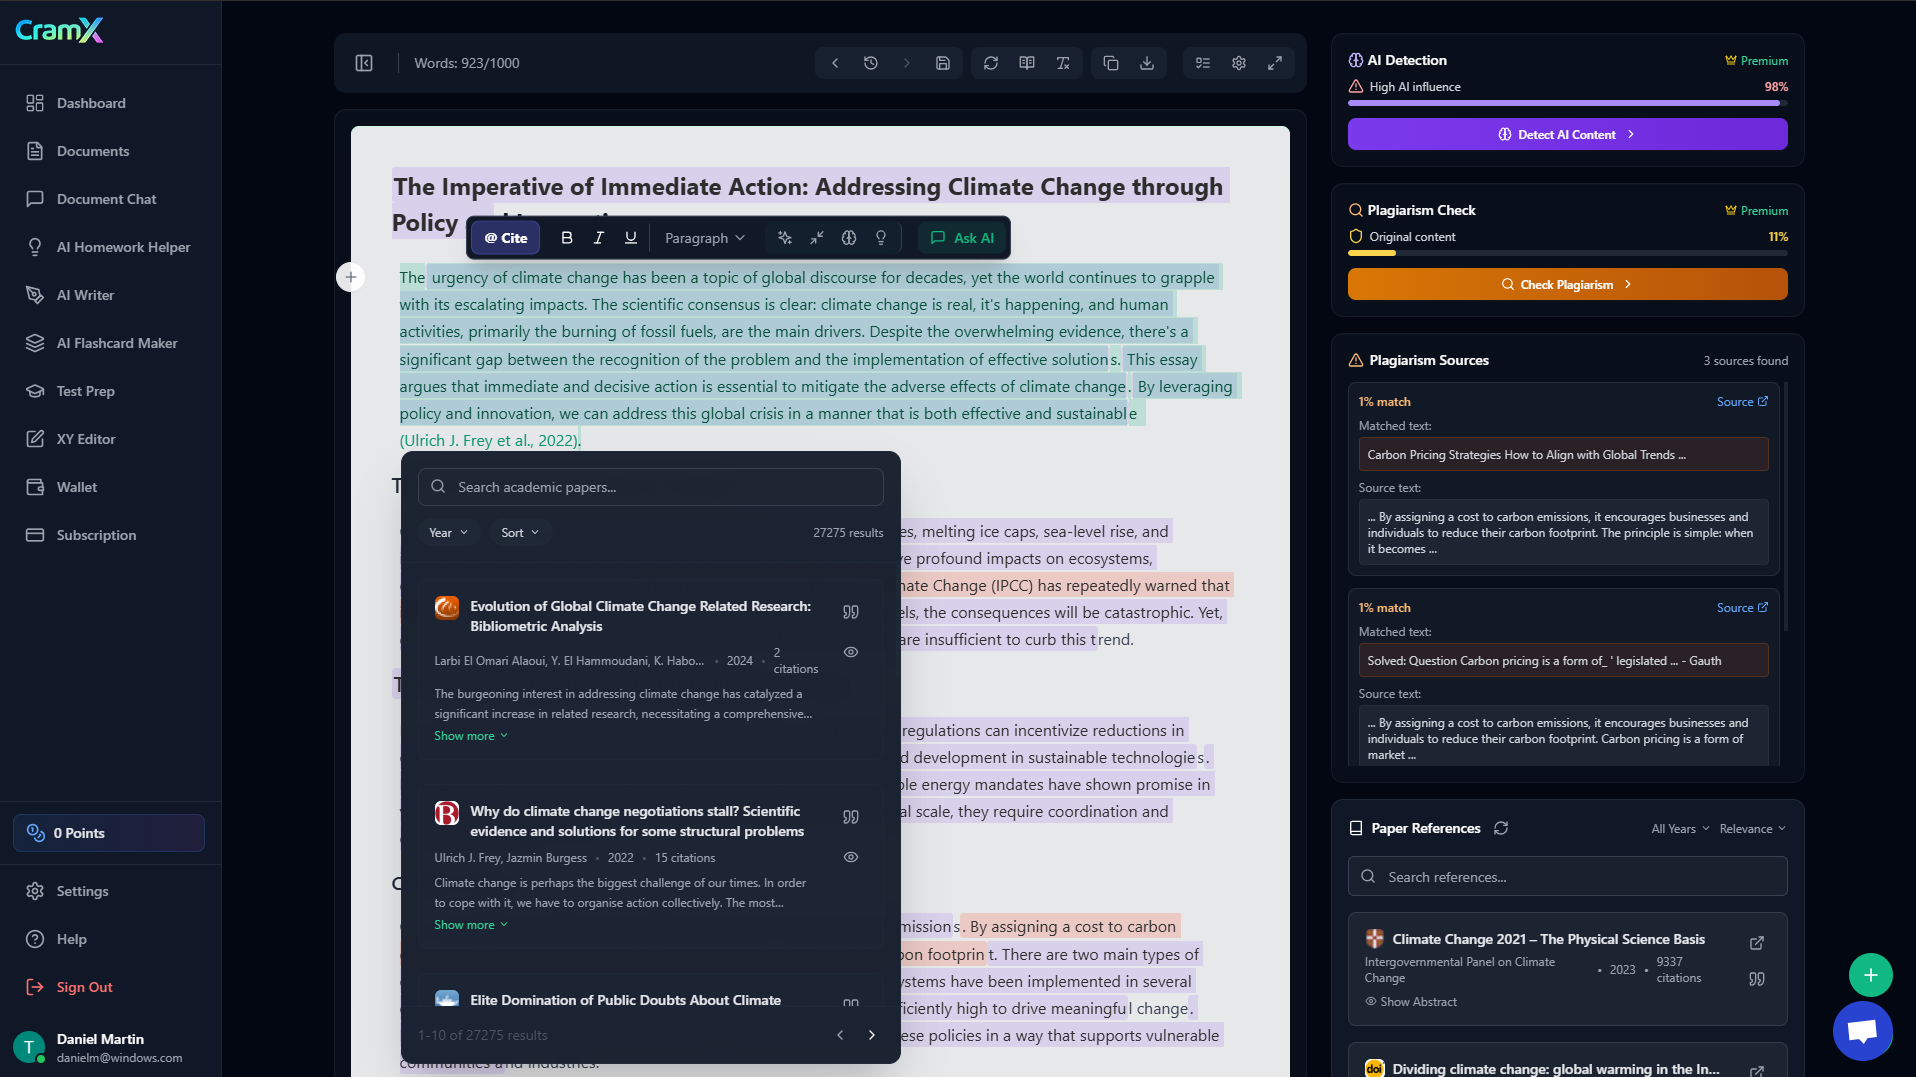This screenshot has width=1916, height=1077.
Task: Open version history with the clock icon
Action: 871,62
